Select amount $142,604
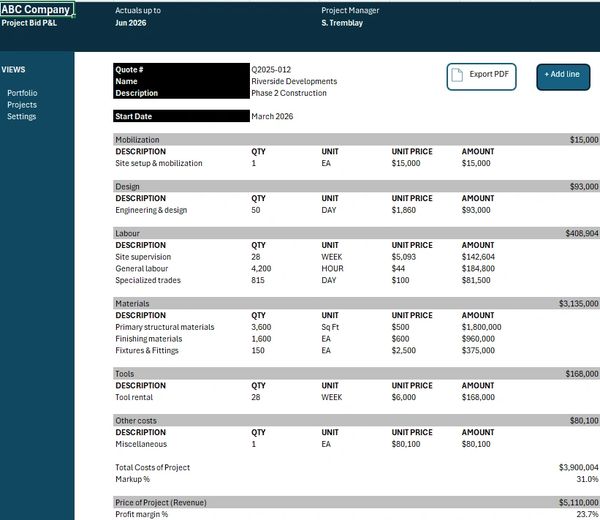The height and width of the screenshot is (520, 600). (478, 257)
